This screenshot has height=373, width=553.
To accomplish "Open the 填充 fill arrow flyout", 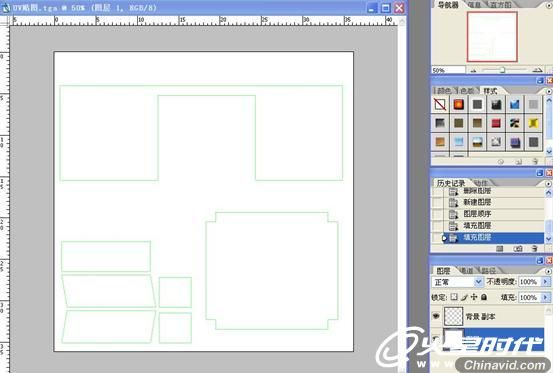I will tap(546, 297).
